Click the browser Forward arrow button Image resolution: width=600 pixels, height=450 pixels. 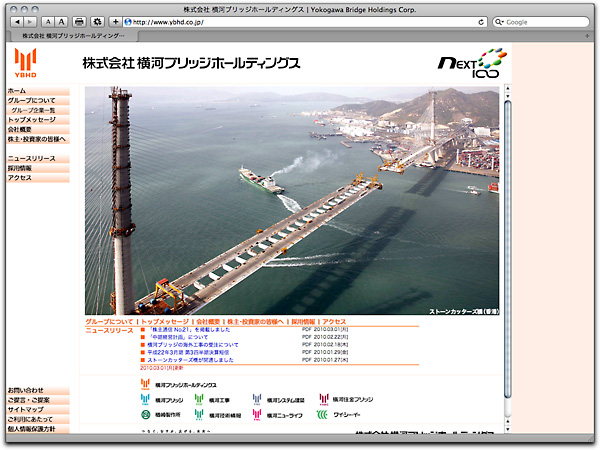pos(32,21)
